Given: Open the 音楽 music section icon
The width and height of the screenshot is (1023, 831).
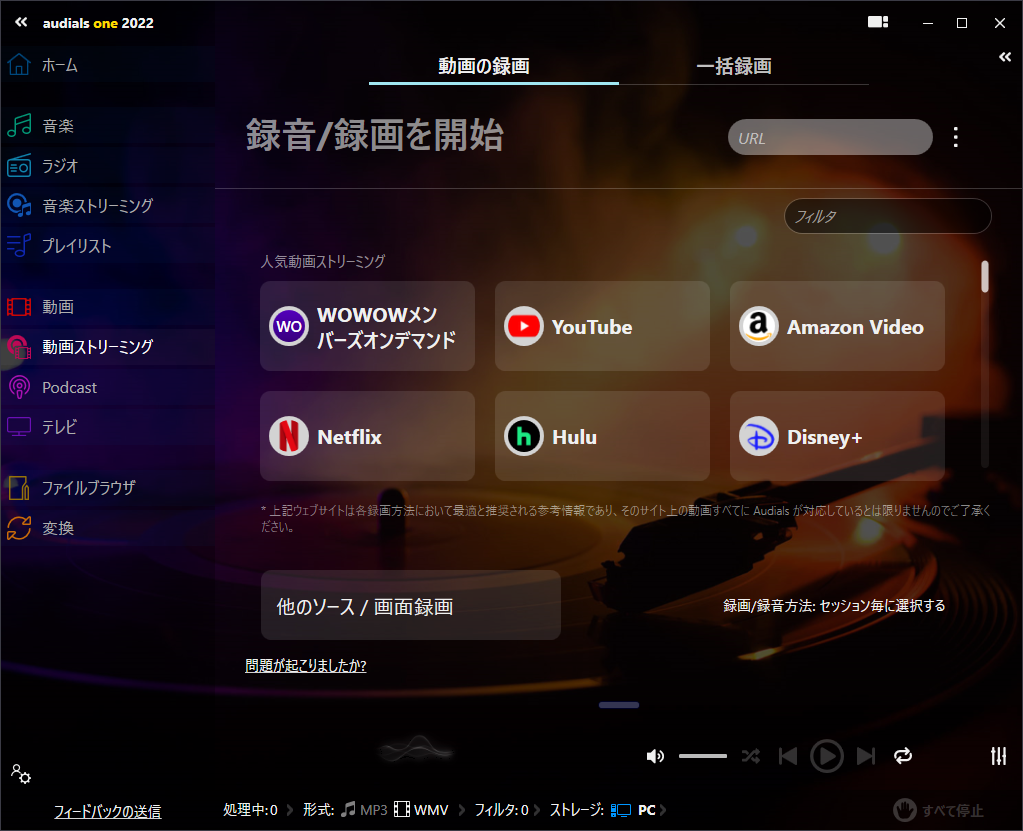Looking at the screenshot, I should point(19,125).
